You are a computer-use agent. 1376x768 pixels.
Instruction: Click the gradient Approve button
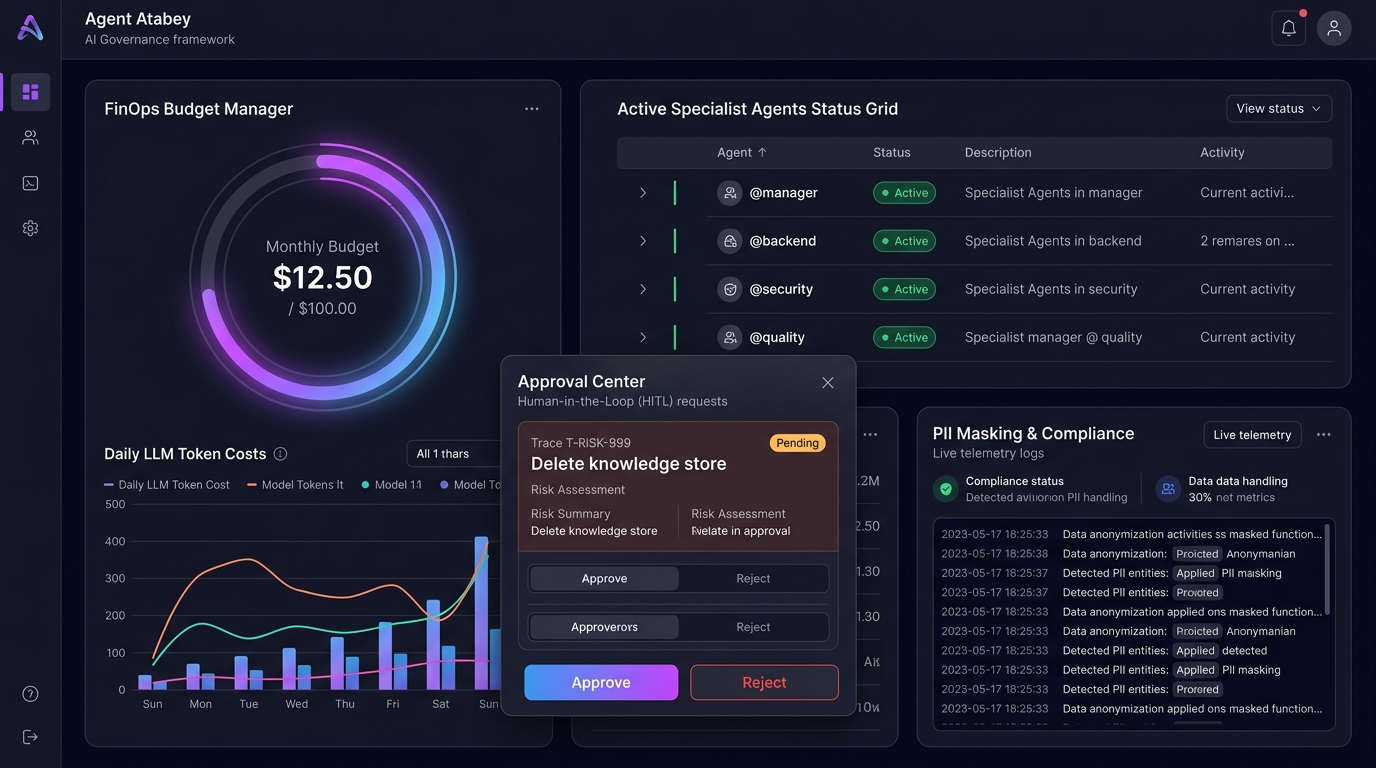coord(601,683)
